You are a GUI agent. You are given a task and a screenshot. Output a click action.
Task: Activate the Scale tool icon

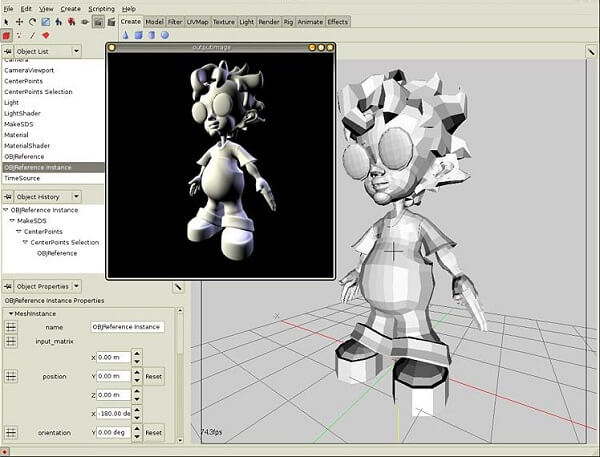(x=46, y=22)
